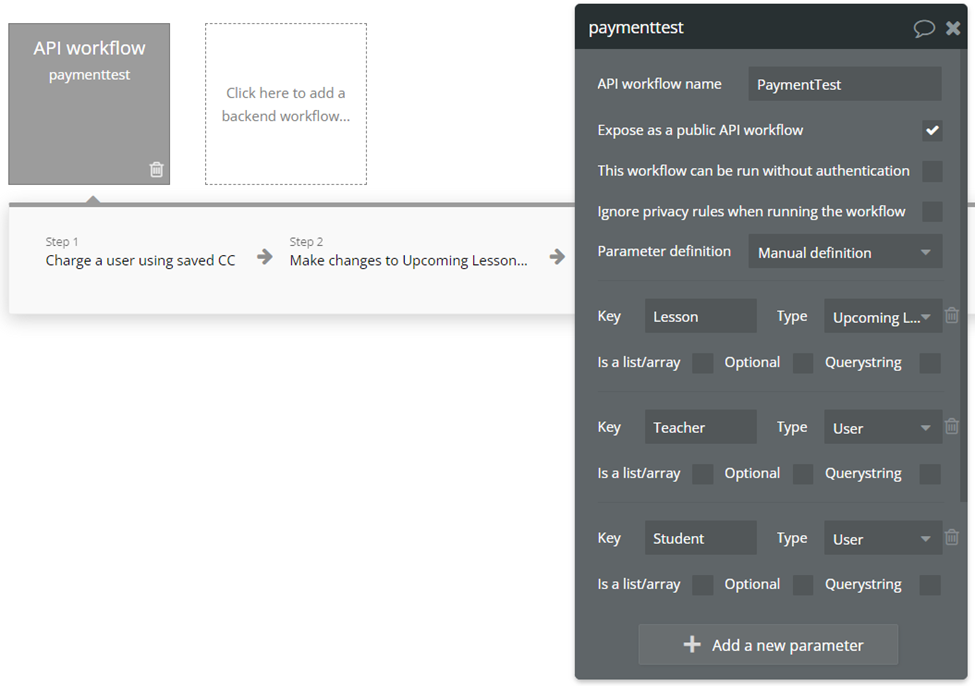The width and height of the screenshot is (975, 686).
Task: Select the API workflow paymenttest block
Action: pos(89,104)
